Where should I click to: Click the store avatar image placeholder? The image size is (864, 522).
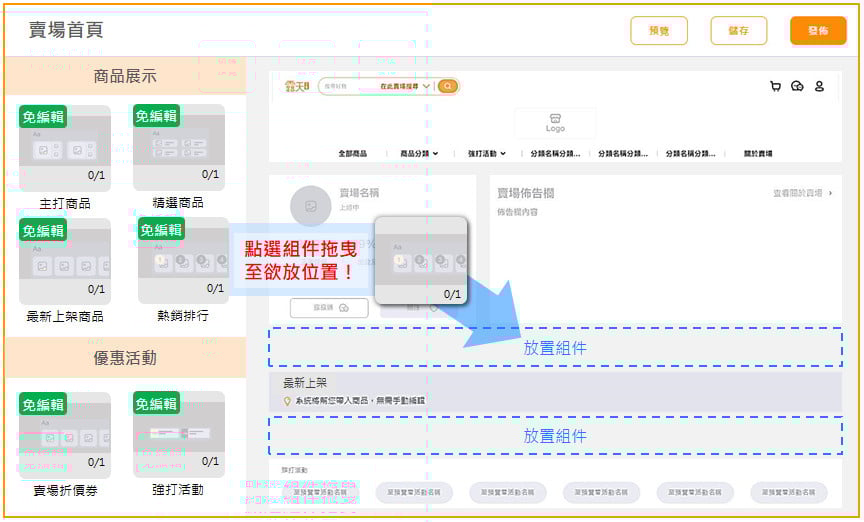(x=311, y=206)
